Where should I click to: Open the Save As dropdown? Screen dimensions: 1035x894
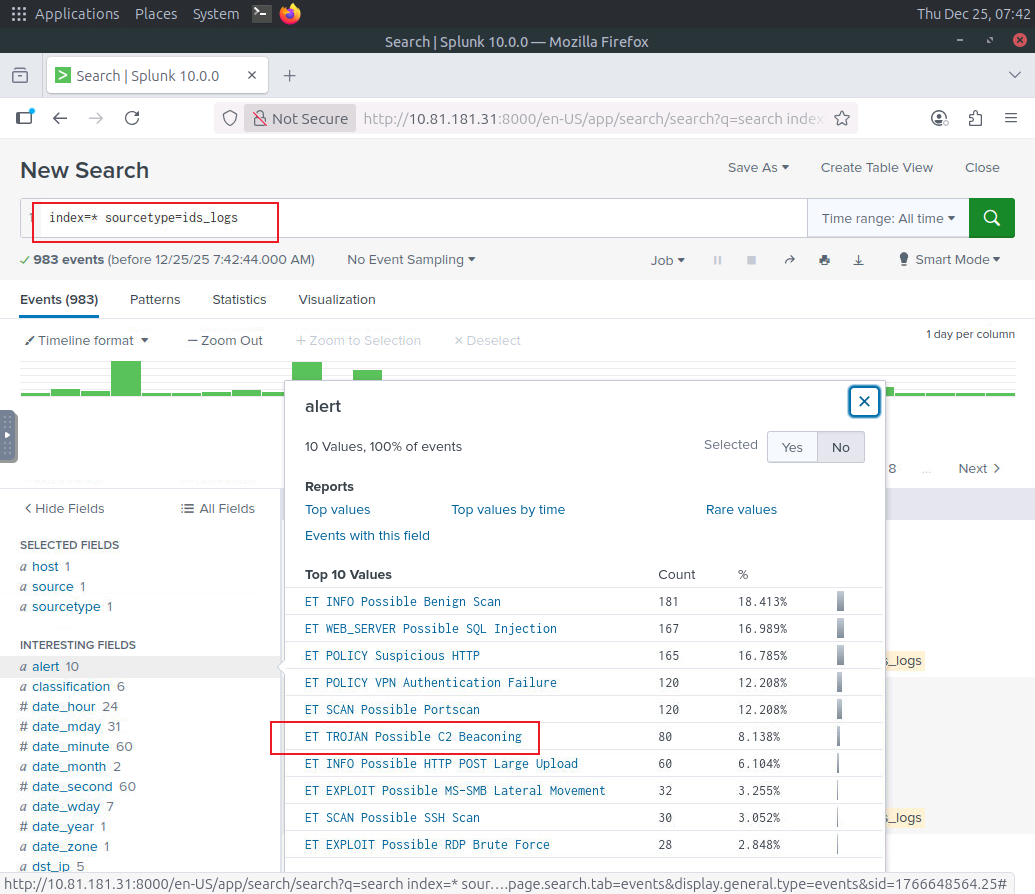pos(758,168)
